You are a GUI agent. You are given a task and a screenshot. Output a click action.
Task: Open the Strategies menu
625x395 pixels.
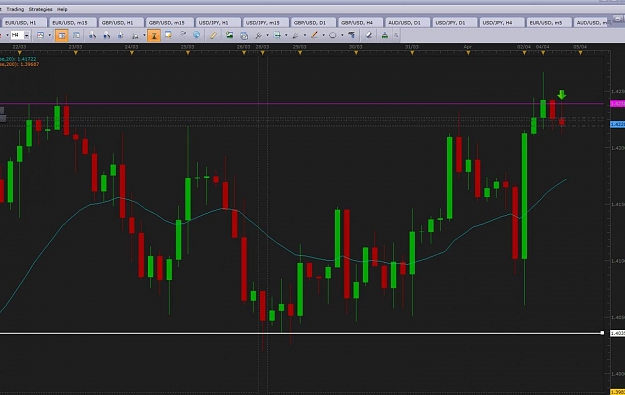(x=40, y=9)
